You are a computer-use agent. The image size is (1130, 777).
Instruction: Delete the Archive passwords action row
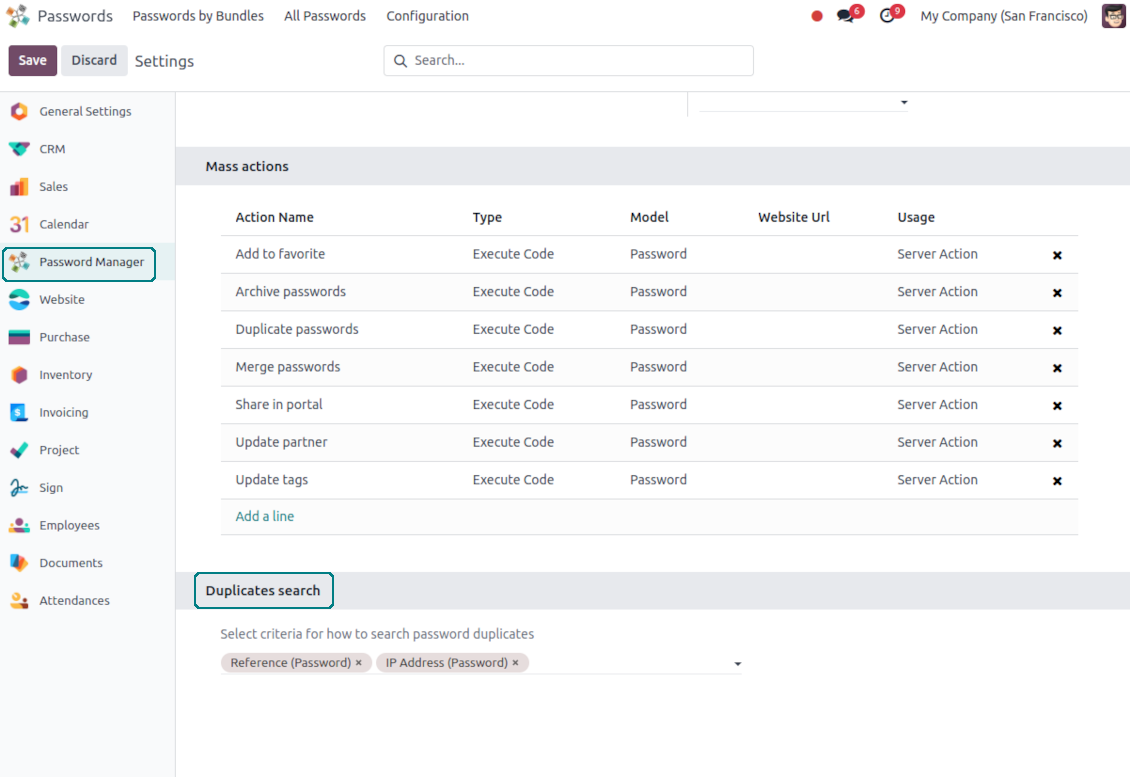point(1057,293)
